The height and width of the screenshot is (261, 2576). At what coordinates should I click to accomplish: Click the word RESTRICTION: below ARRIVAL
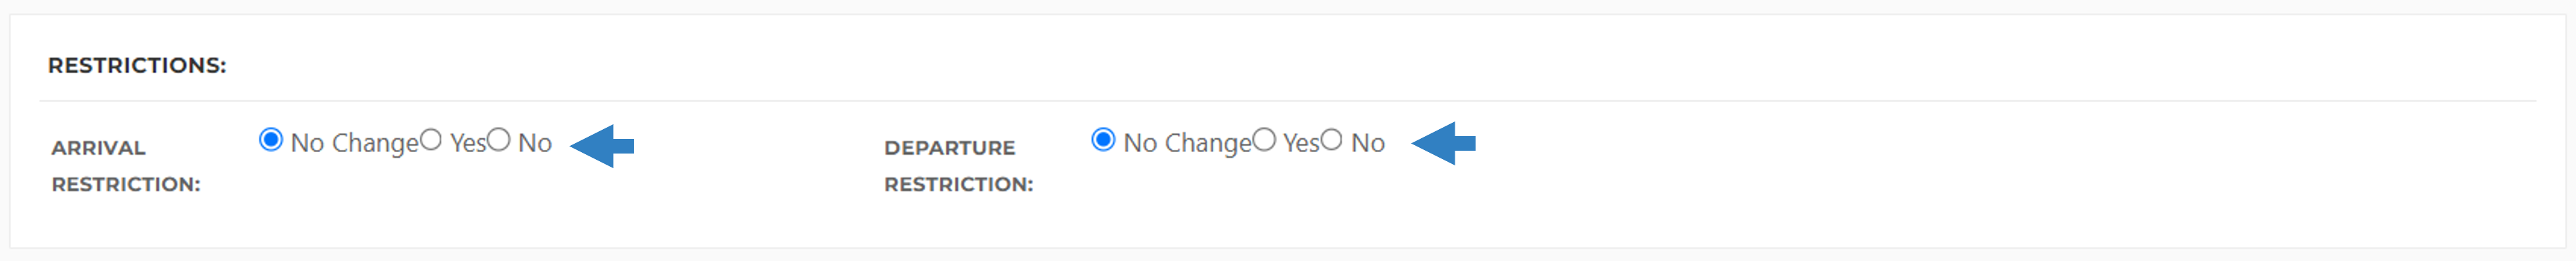coord(126,185)
